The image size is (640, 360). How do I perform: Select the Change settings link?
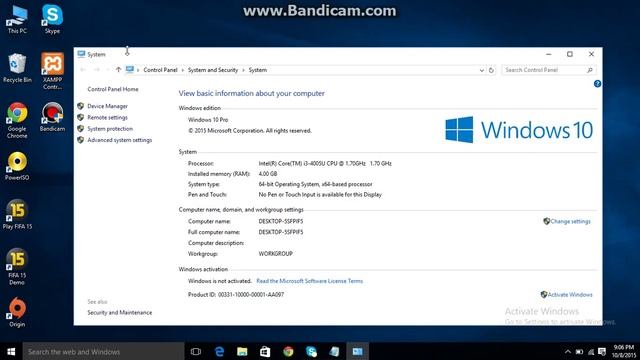tap(570, 221)
